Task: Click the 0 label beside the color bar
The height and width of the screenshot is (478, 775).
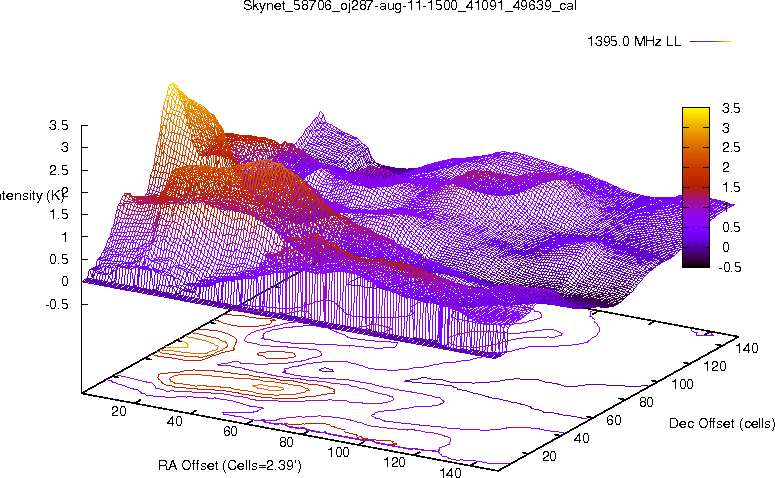Action: tap(726, 247)
